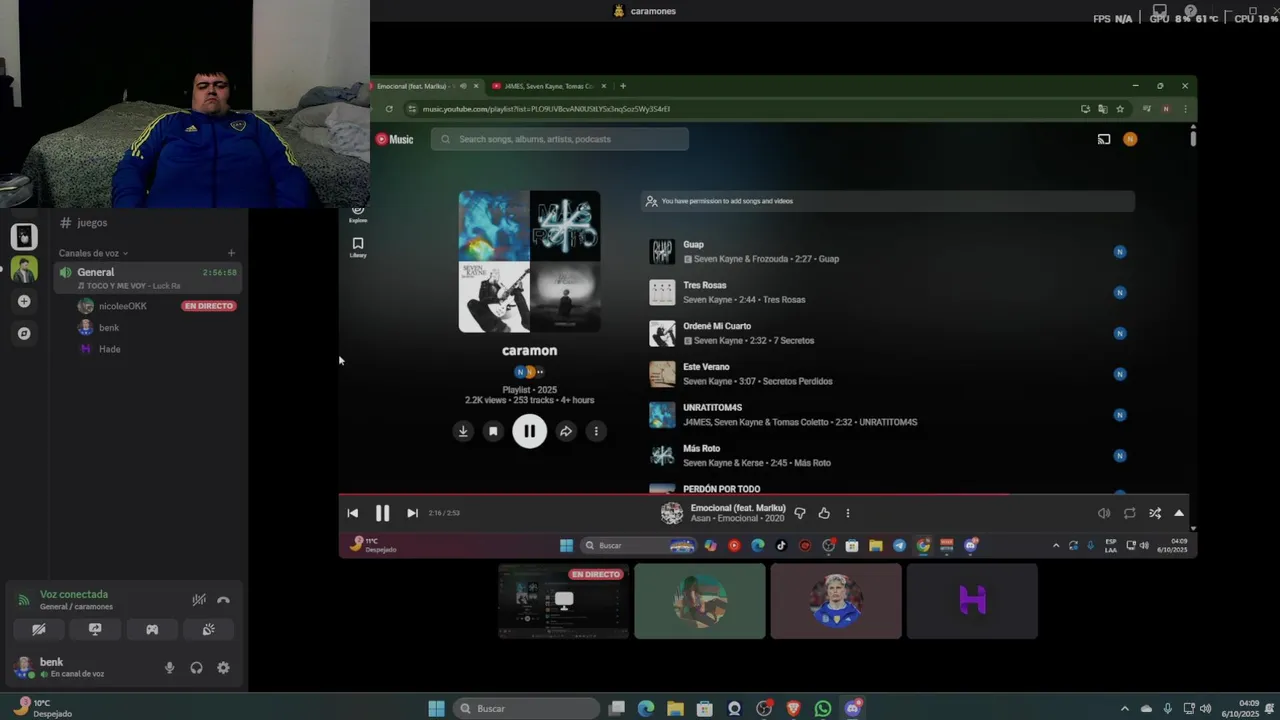Save the caramon playlist to library

(493, 431)
